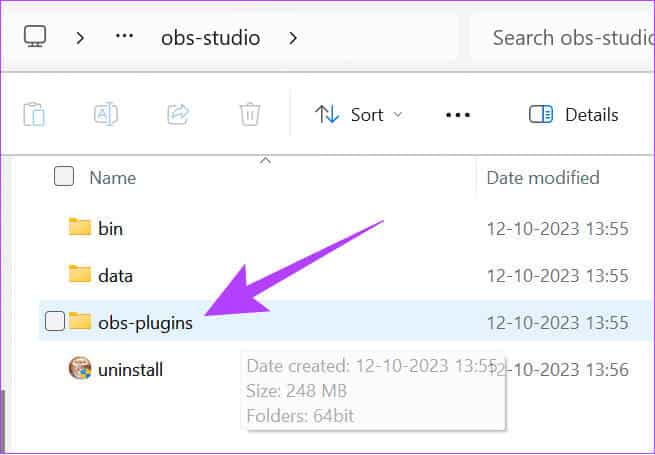
Task: Click the obs-plugins folder icon
Action: tap(80, 321)
